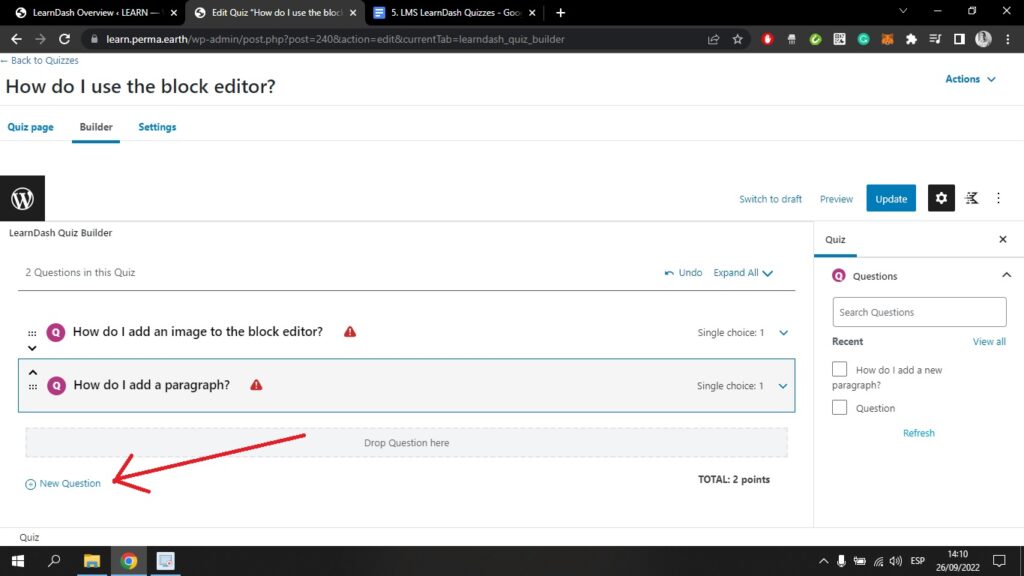
Task: Open the Actions dropdown
Action: point(970,79)
